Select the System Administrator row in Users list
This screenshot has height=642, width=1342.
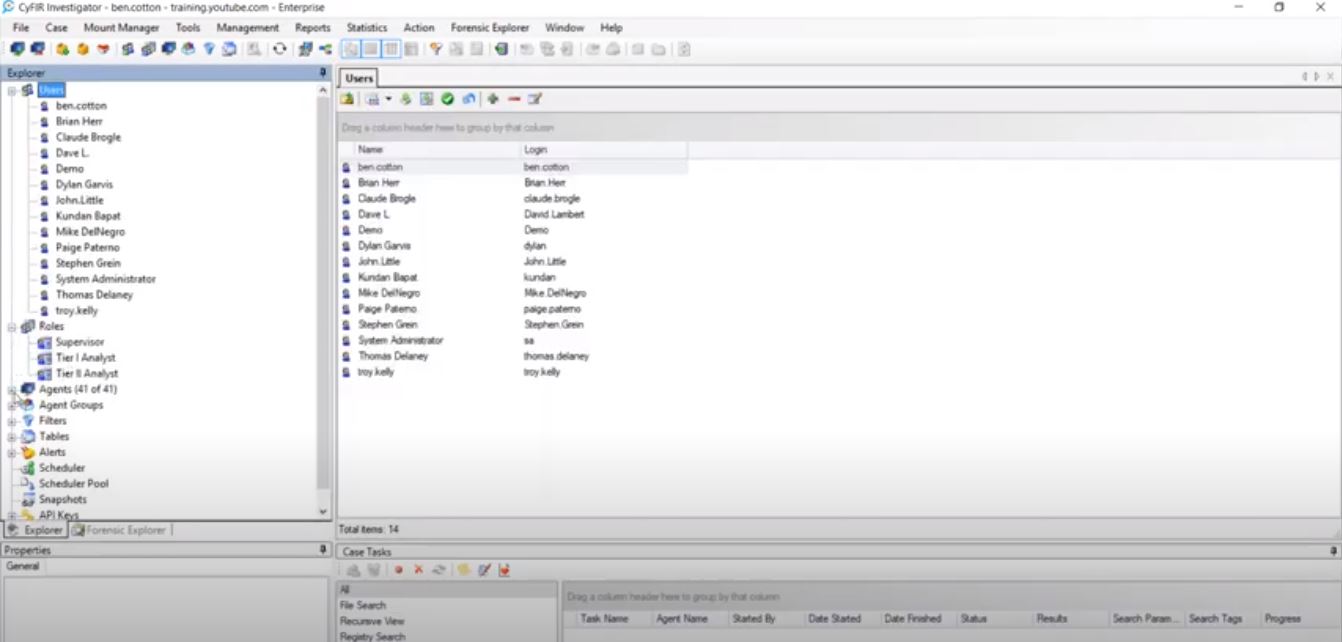tap(513, 340)
